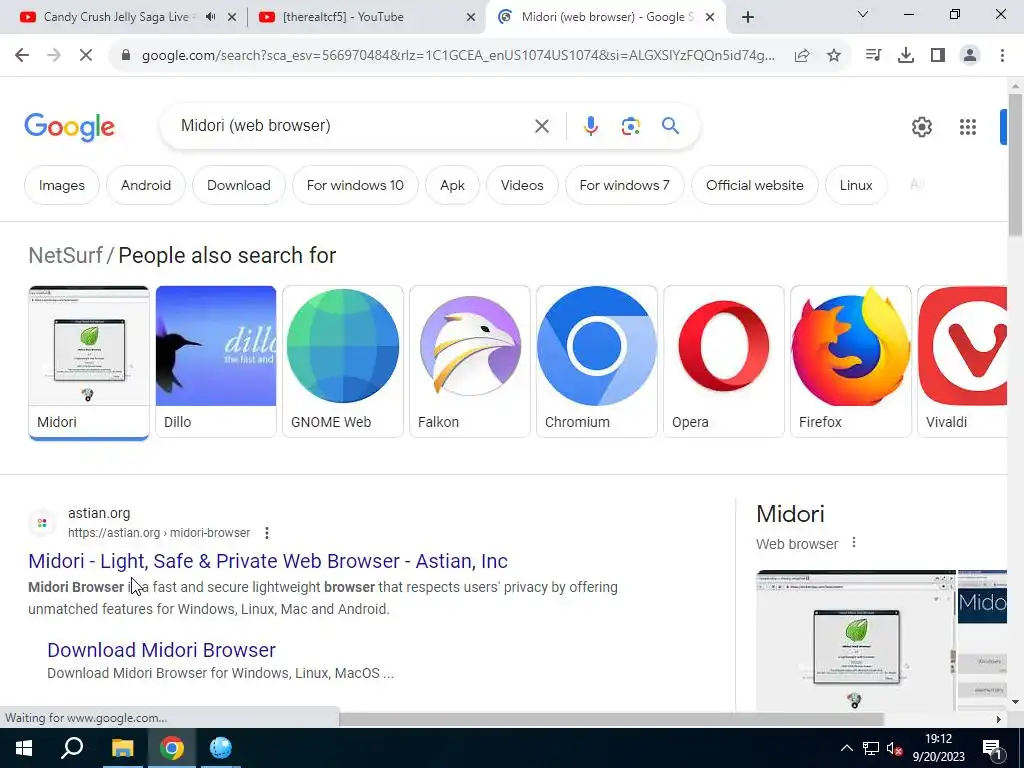Switch to Candy Crush Jelly Saga Live tab
The height and width of the screenshot is (768, 1024).
pos(116,17)
